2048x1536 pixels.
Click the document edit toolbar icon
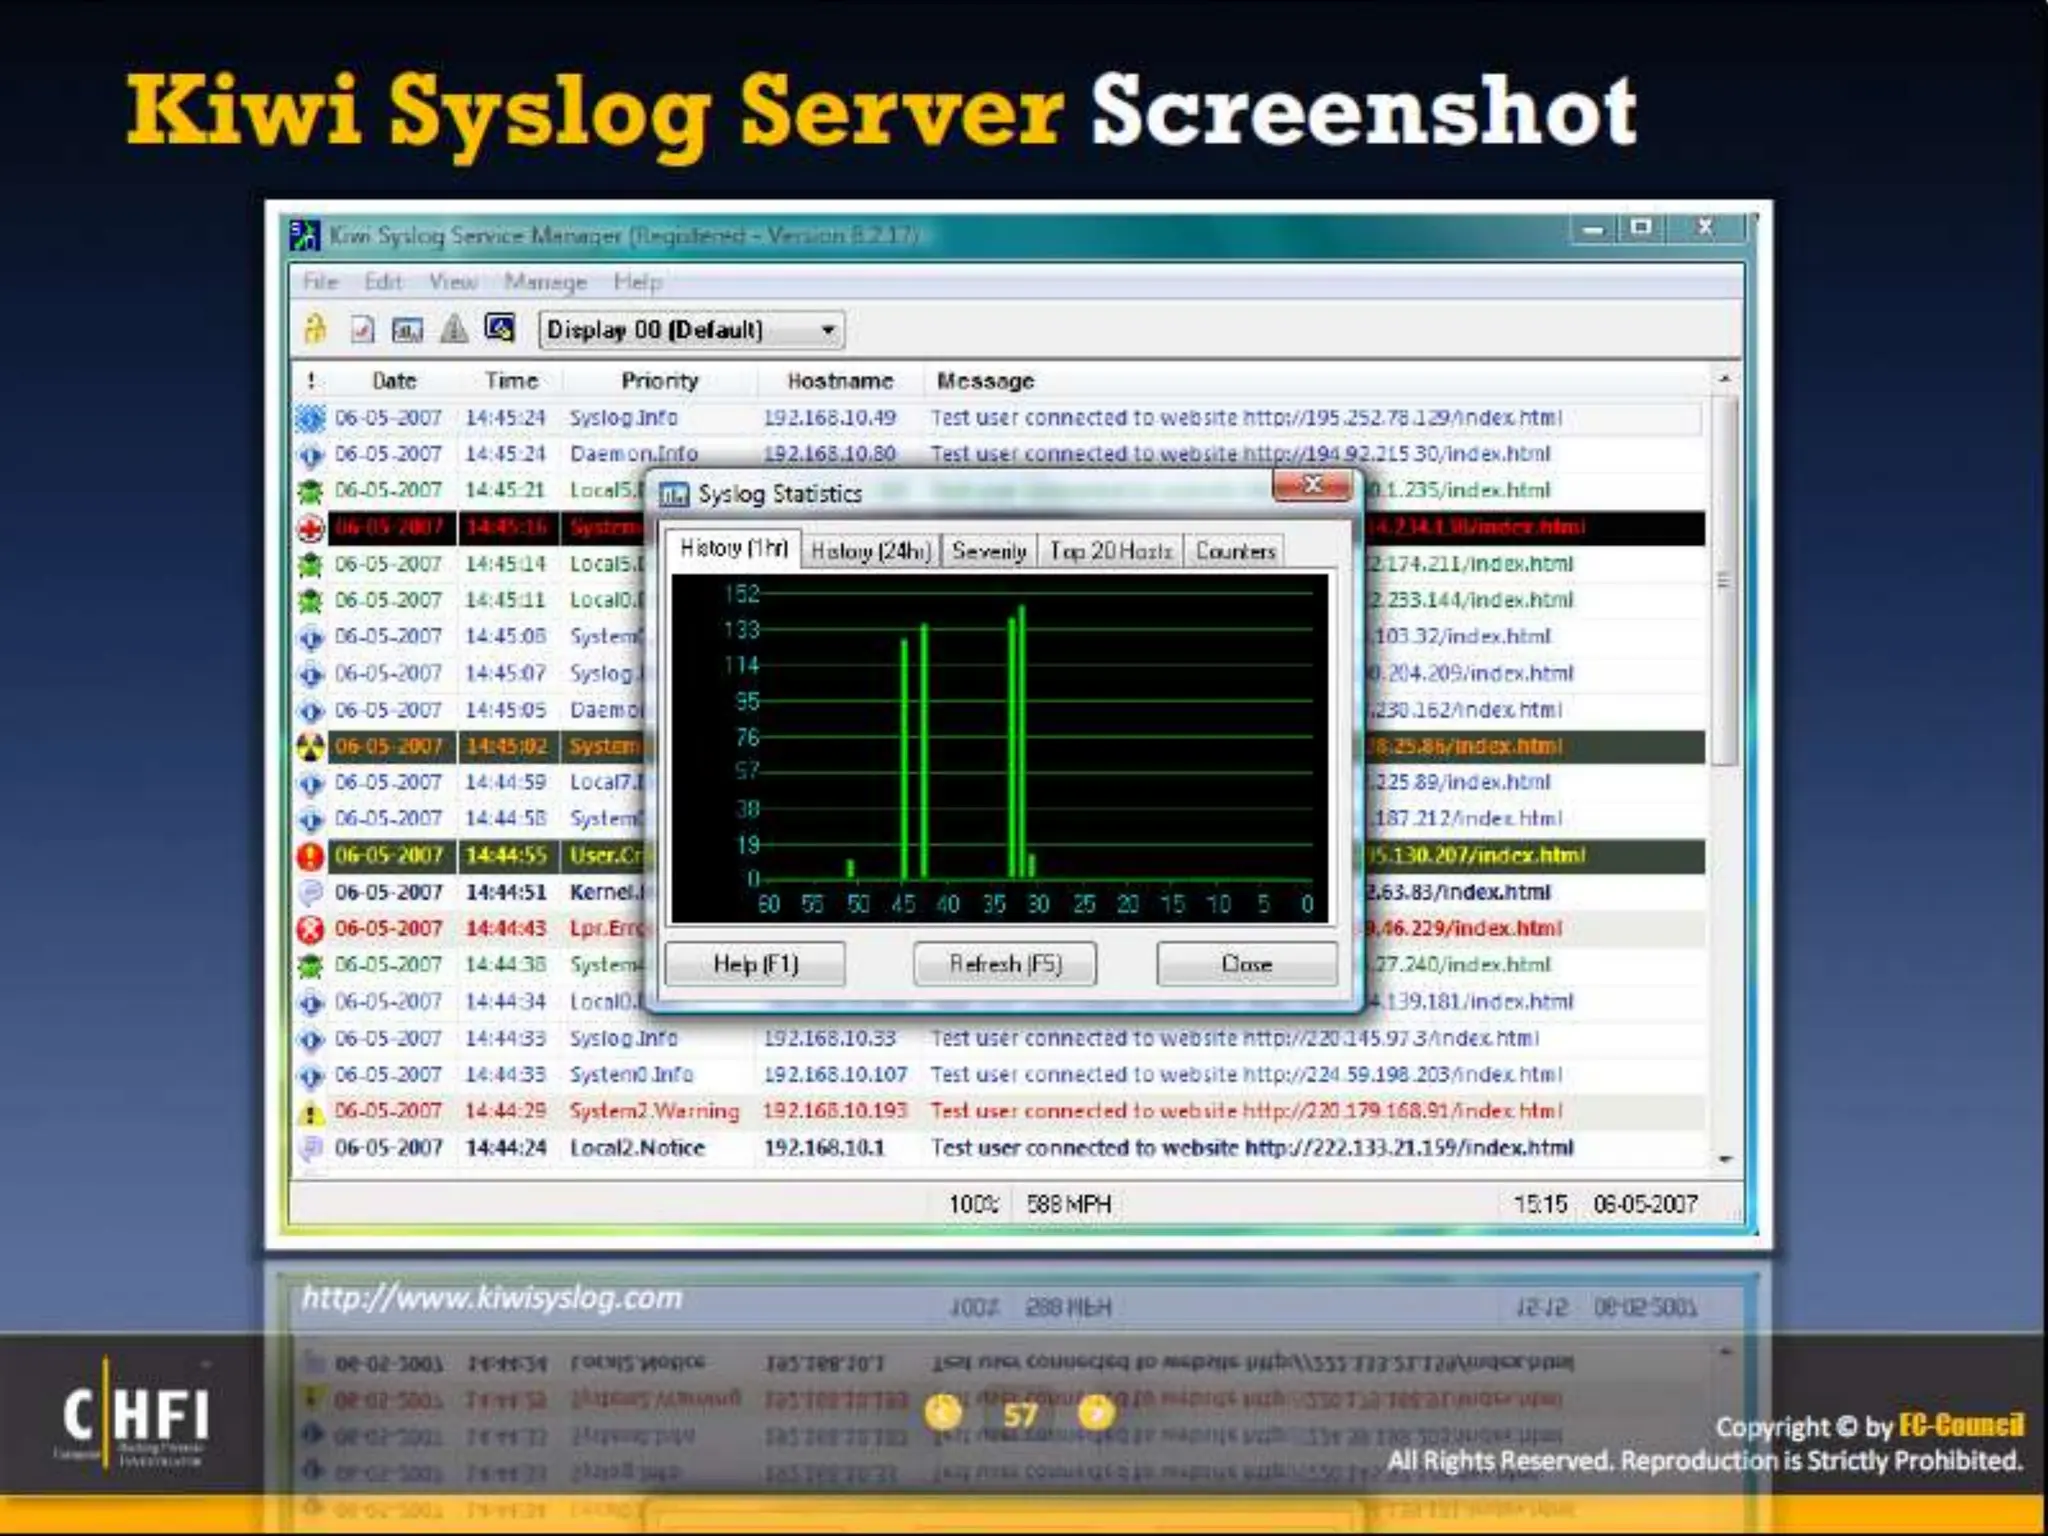tap(362, 329)
